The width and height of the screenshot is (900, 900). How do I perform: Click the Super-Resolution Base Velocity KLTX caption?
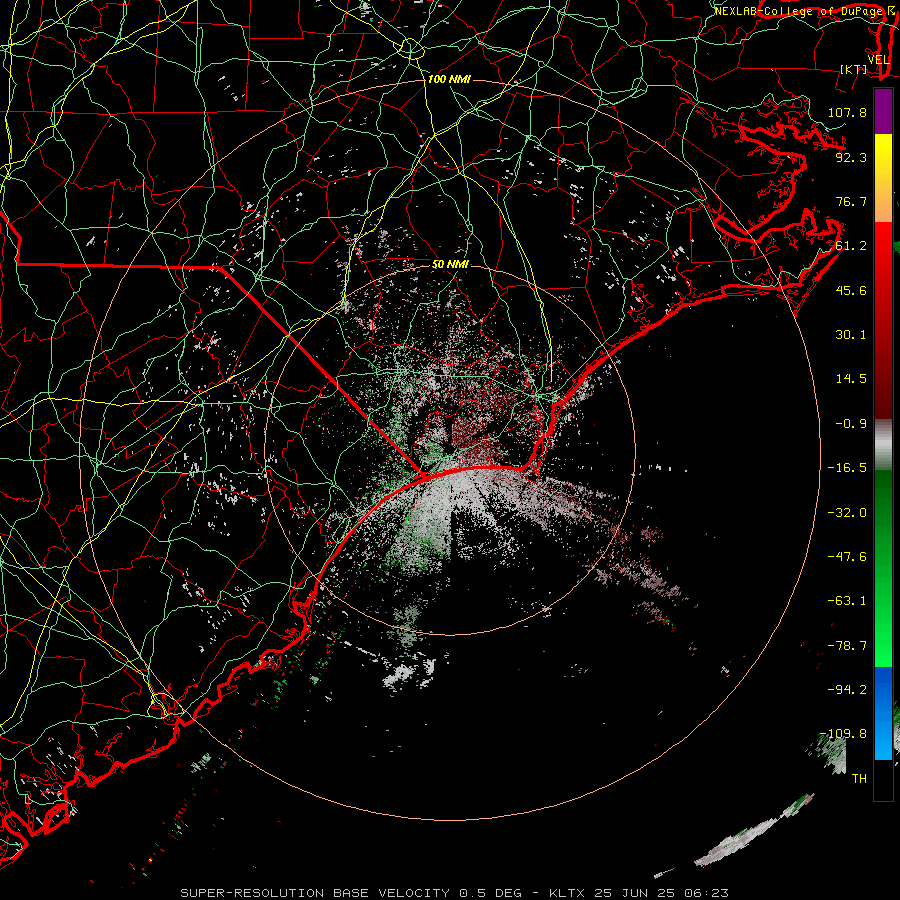pyautogui.click(x=455, y=893)
